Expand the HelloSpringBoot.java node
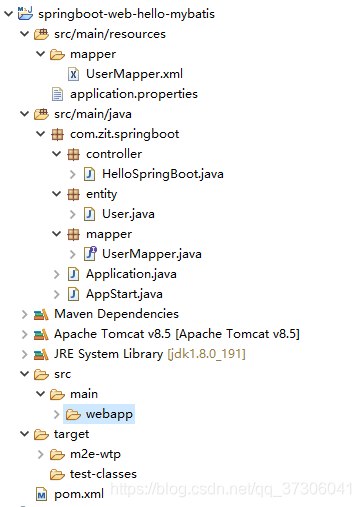Viewport: 361px width, 507px height. (x=73, y=174)
